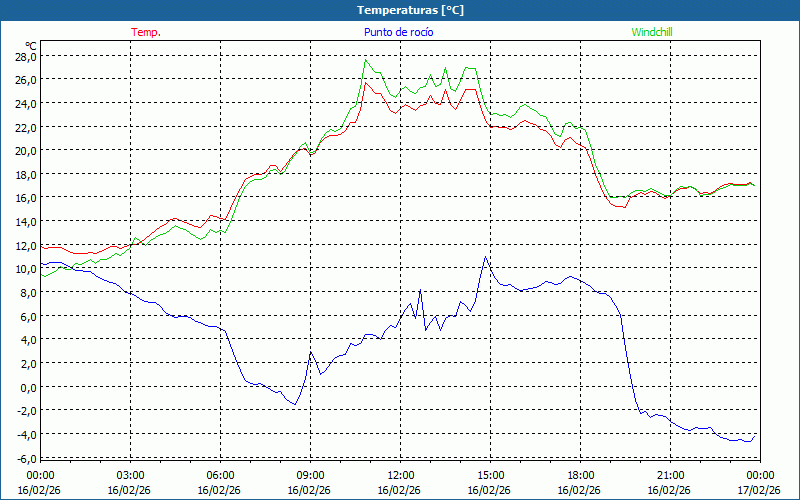800x500 pixels.
Task: Select the 20,0 value on the y-axis
Action: (25, 150)
